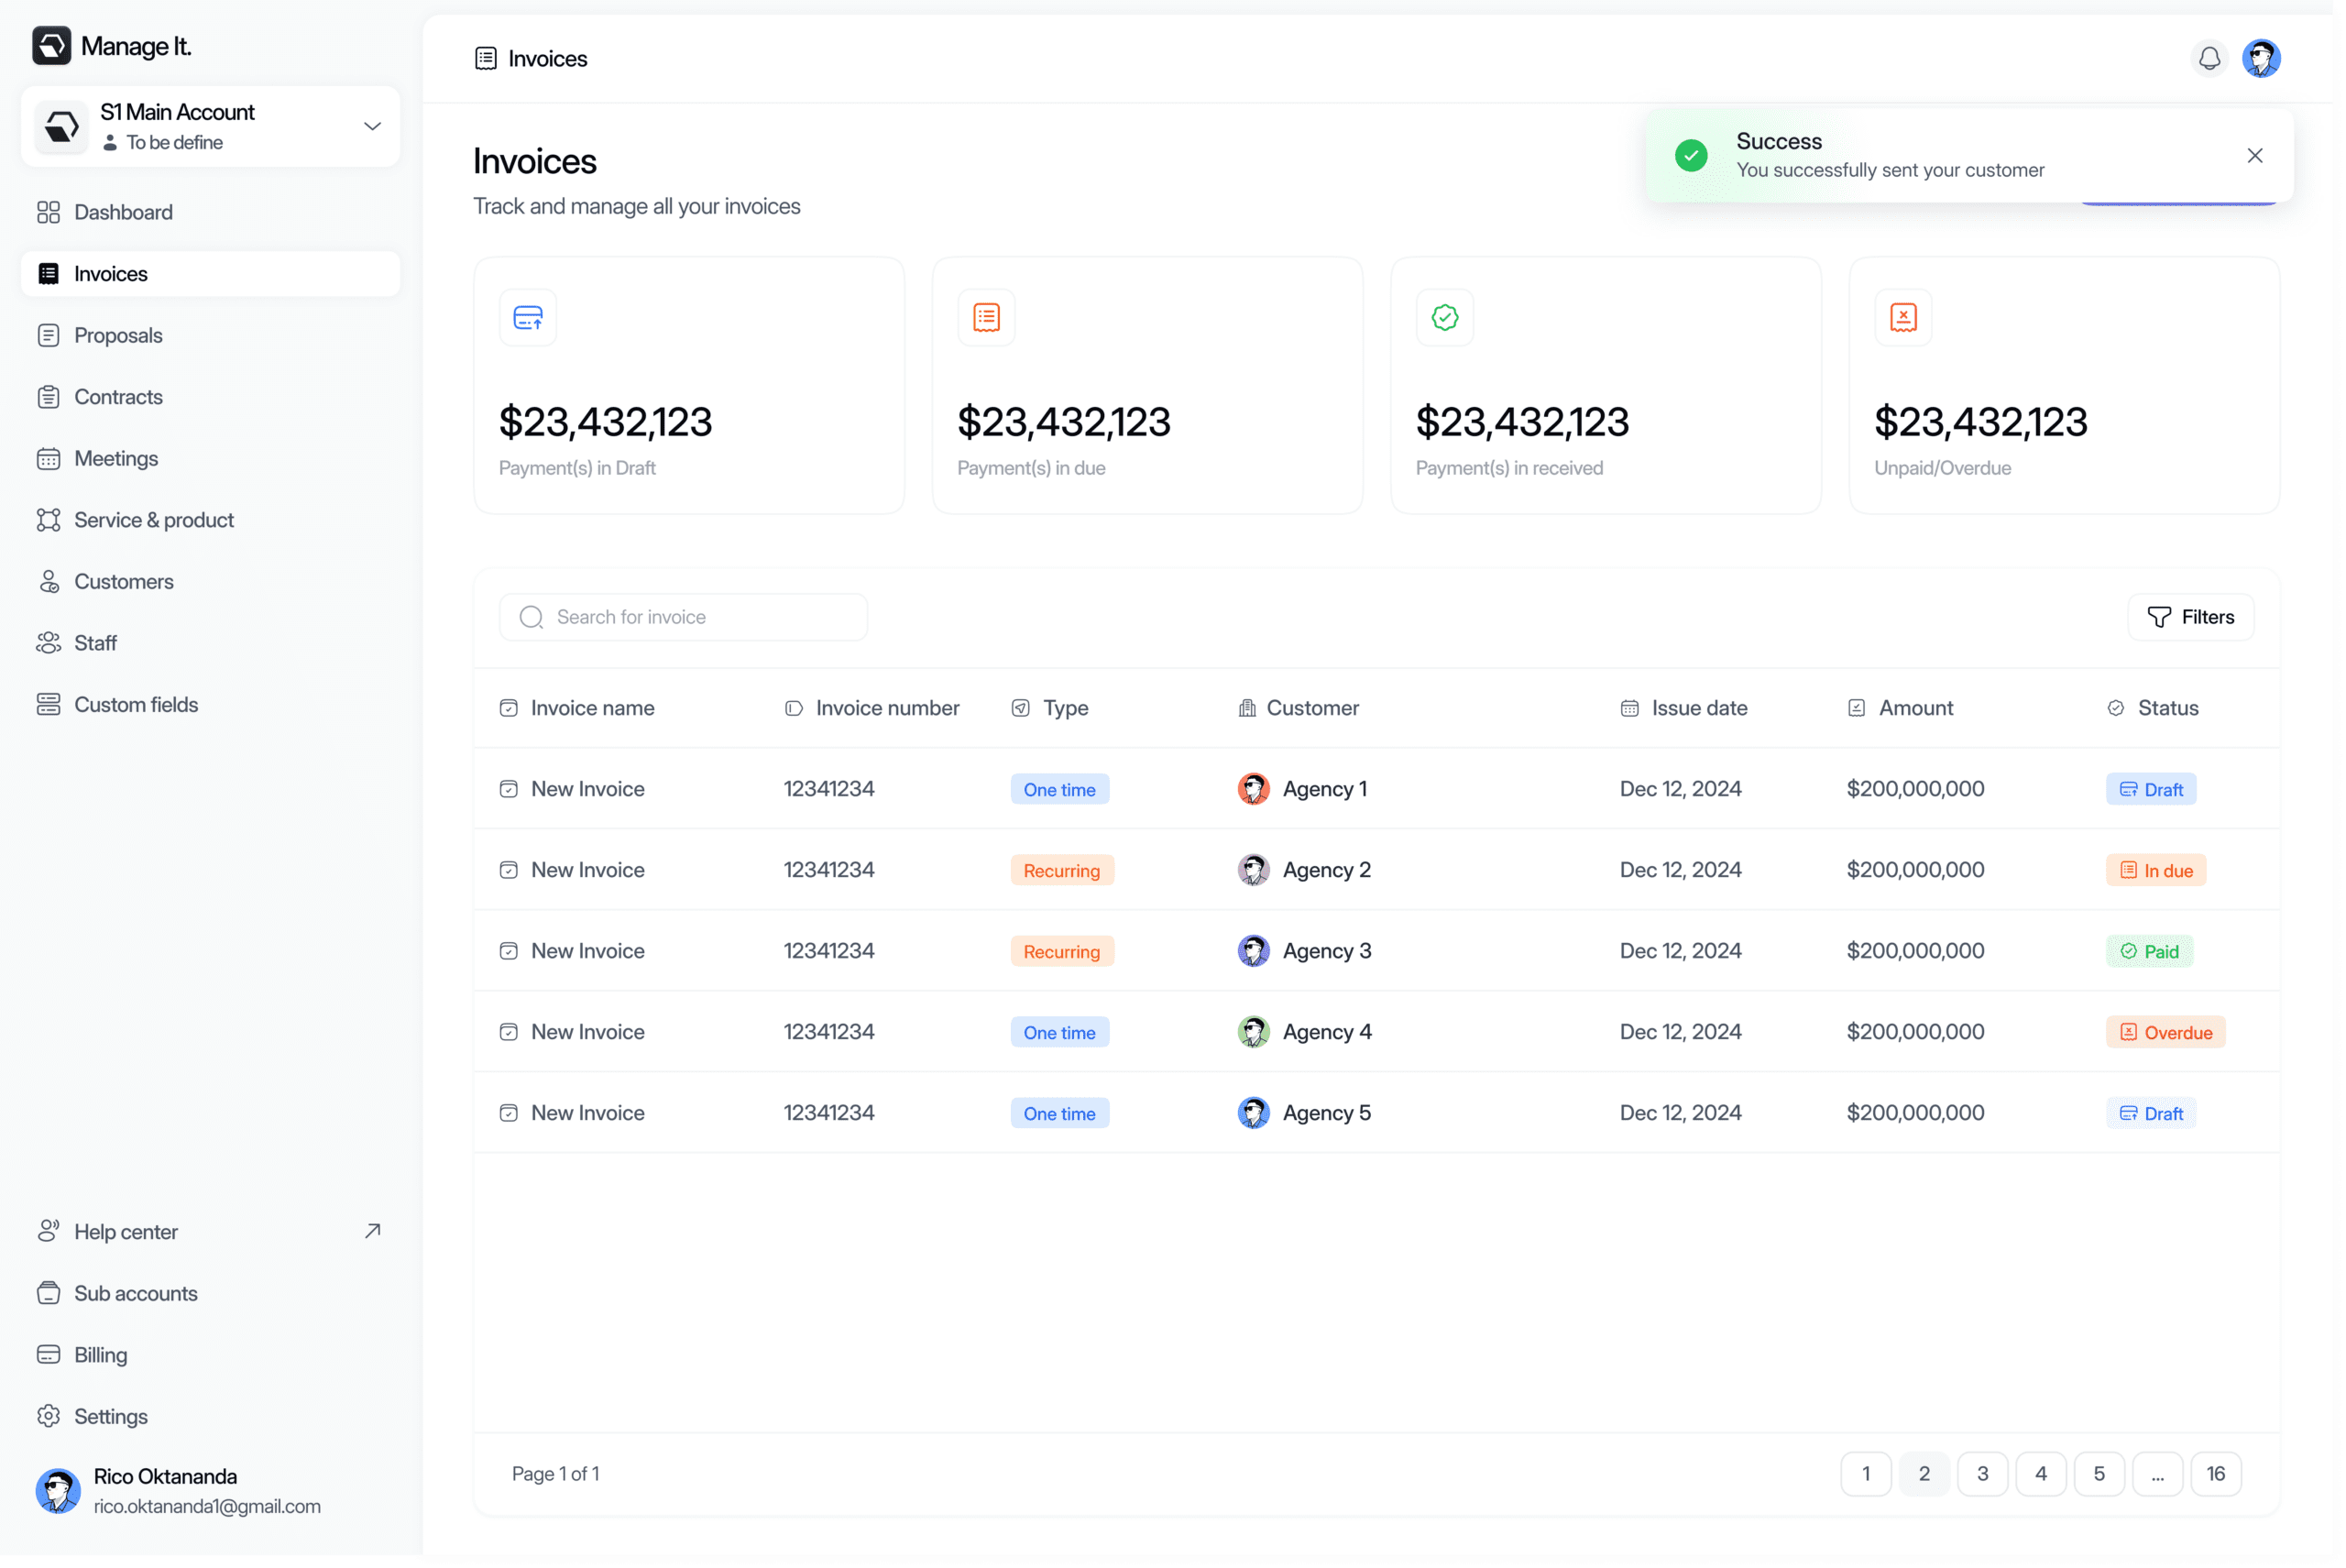Toggle checkbox for Agency 5 invoice row
Screen dimensions: 2346x1568
tap(508, 1113)
